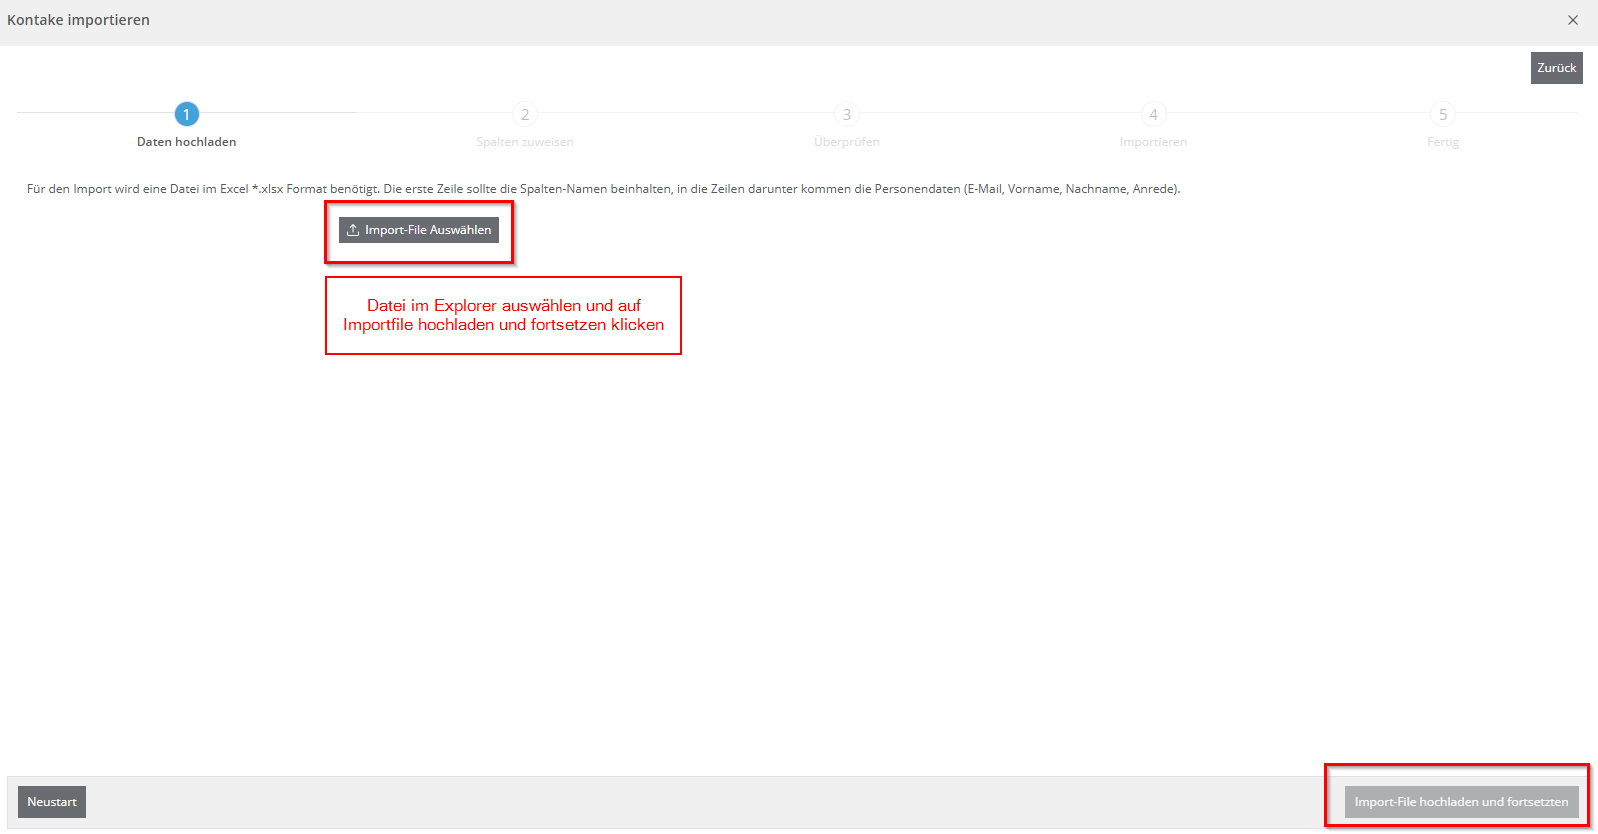This screenshot has width=1598, height=834.
Task: Click the Kontake importieren title text
Action: pyautogui.click(x=78, y=20)
